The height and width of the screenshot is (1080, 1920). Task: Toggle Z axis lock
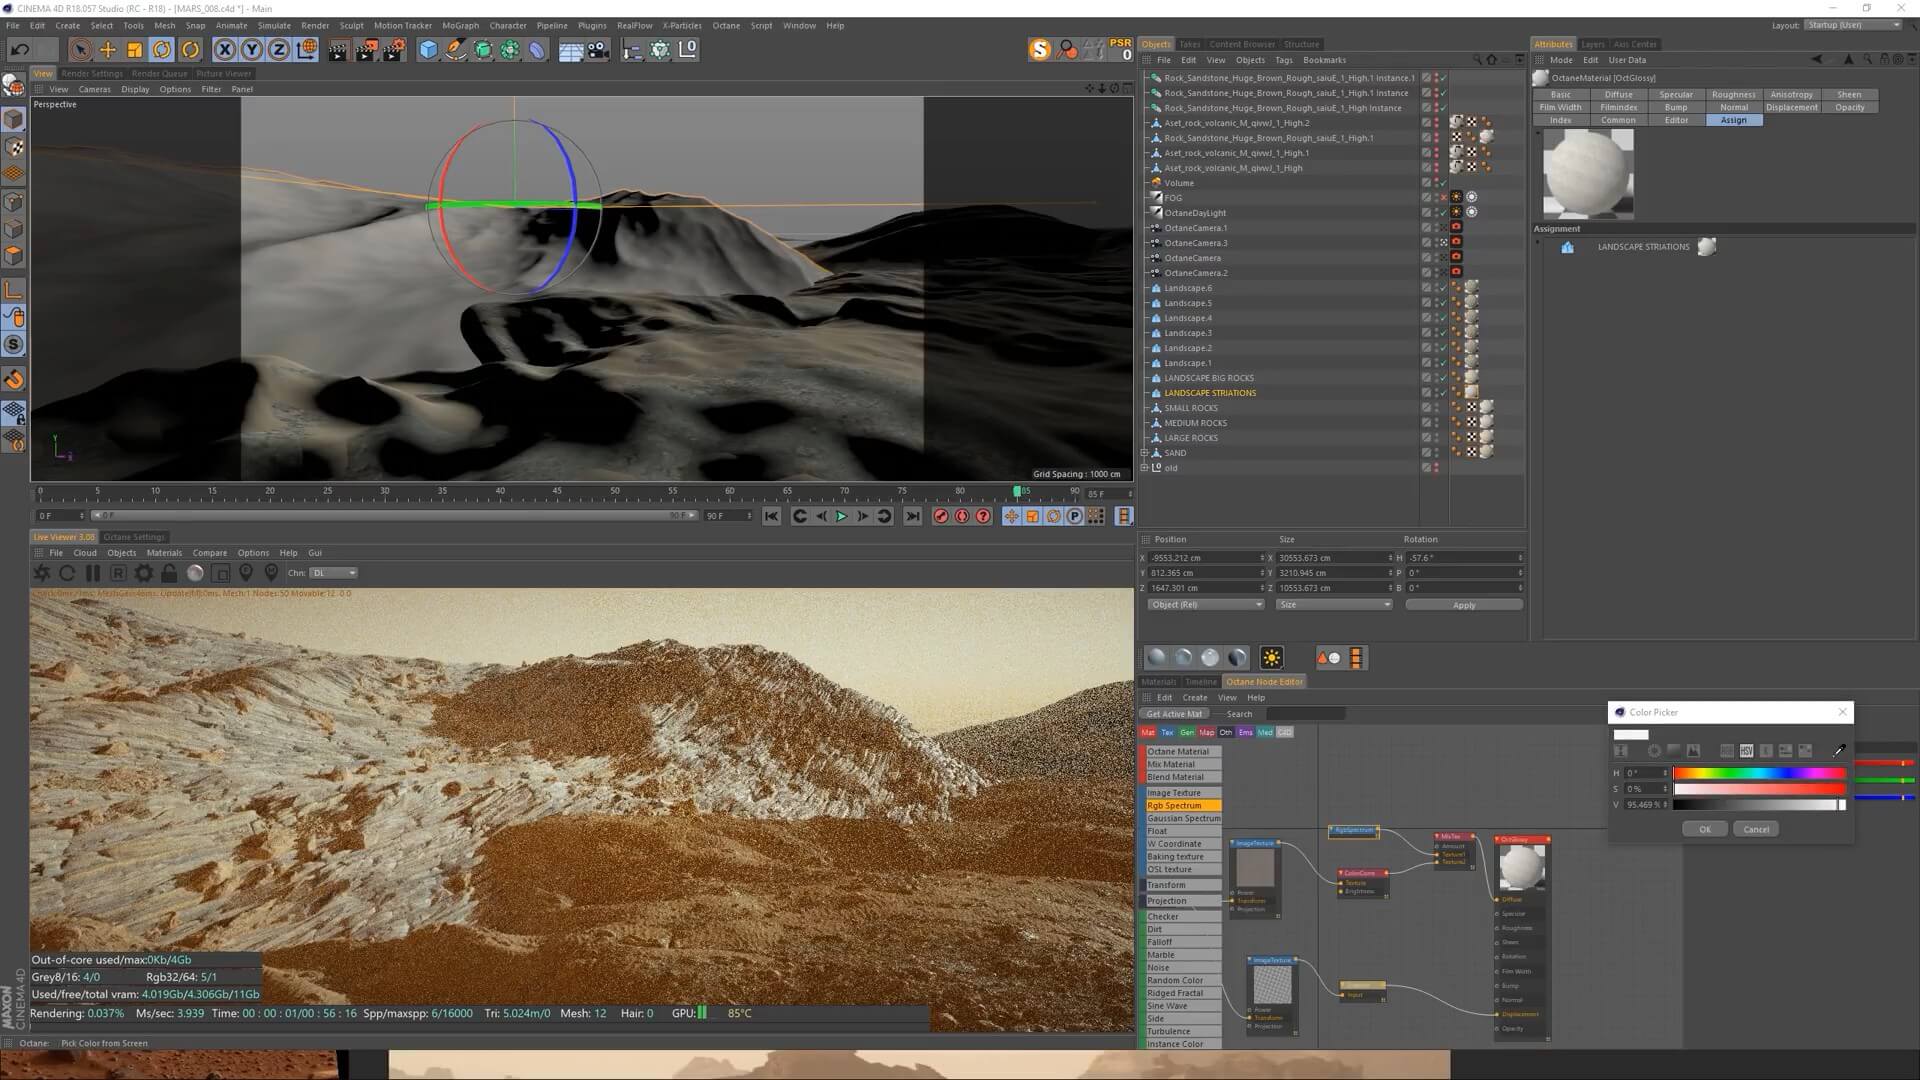click(x=279, y=50)
